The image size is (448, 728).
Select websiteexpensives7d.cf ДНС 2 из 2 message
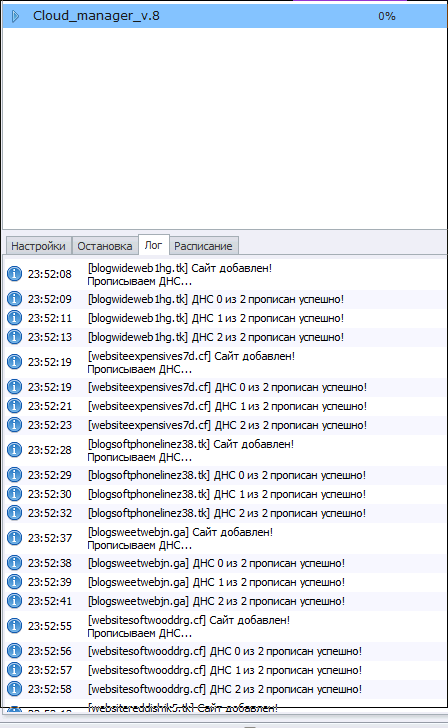point(227,425)
